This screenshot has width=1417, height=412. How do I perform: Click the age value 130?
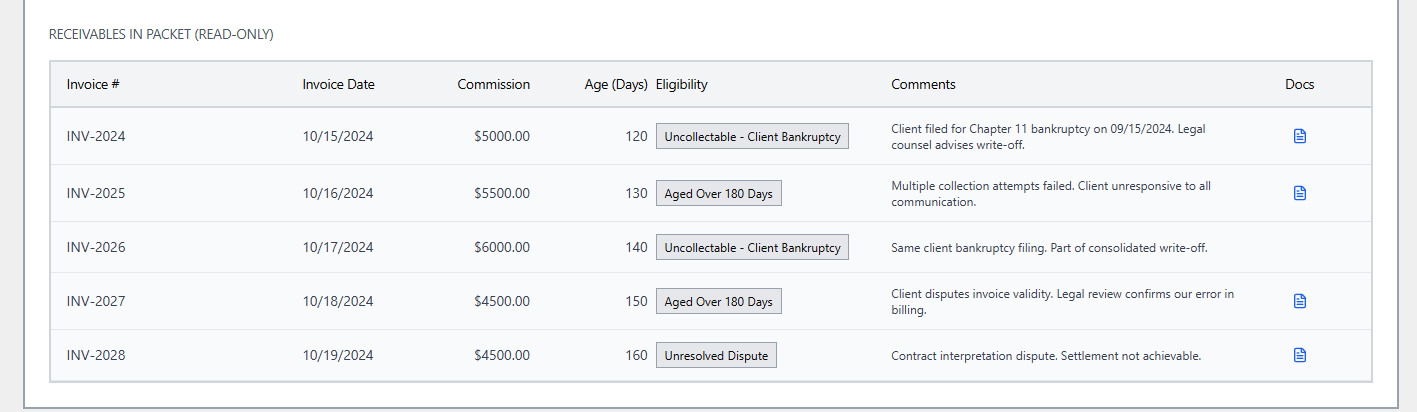[x=636, y=193]
